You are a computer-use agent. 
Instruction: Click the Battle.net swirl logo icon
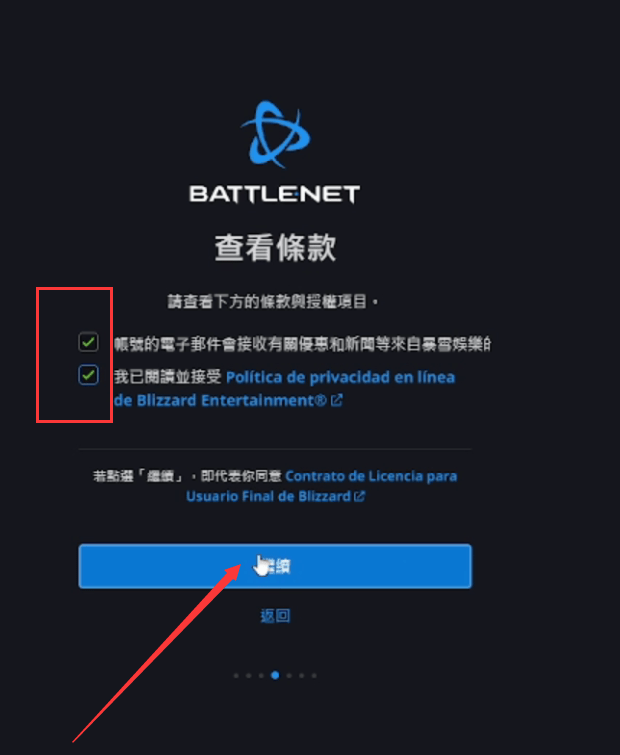pos(276,134)
